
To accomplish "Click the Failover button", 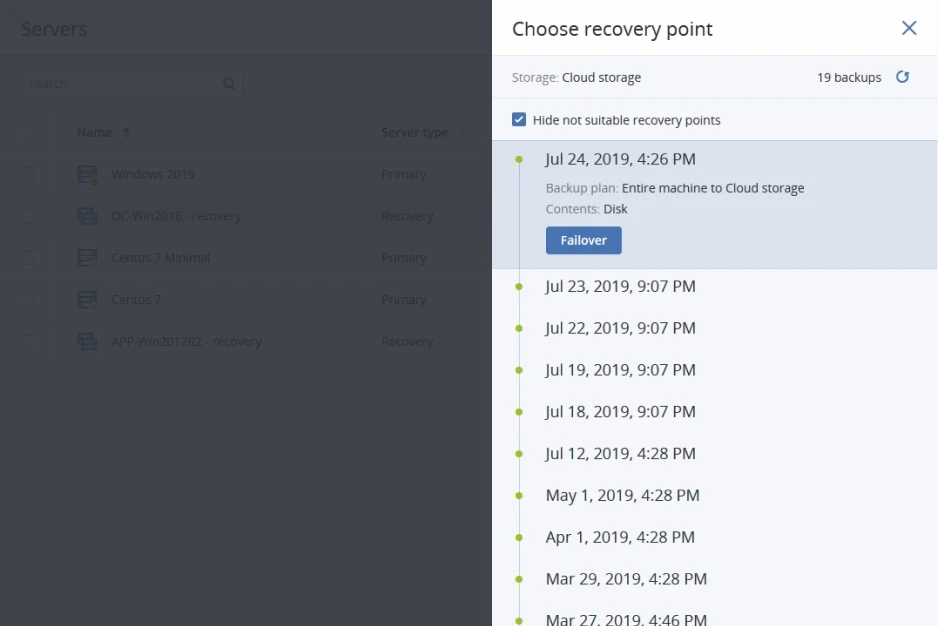I will click(x=583, y=240).
